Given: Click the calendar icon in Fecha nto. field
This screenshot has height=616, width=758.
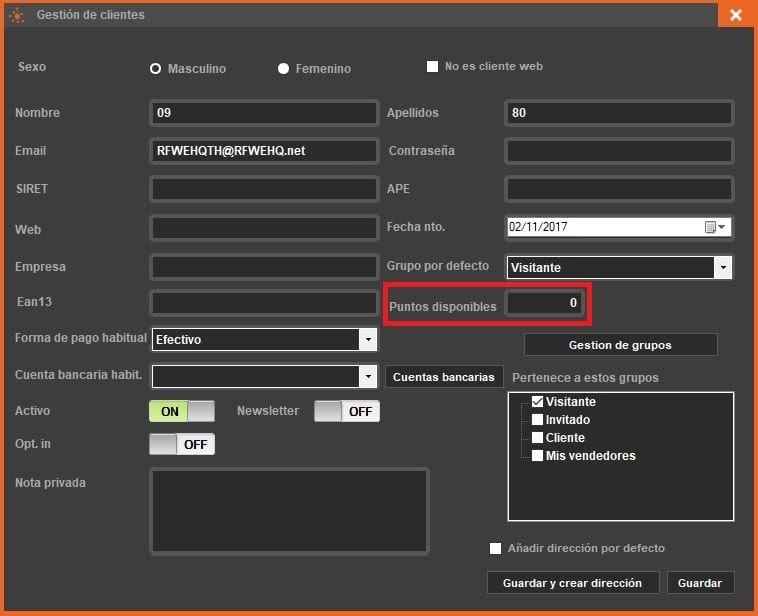Looking at the screenshot, I should [x=710, y=227].
